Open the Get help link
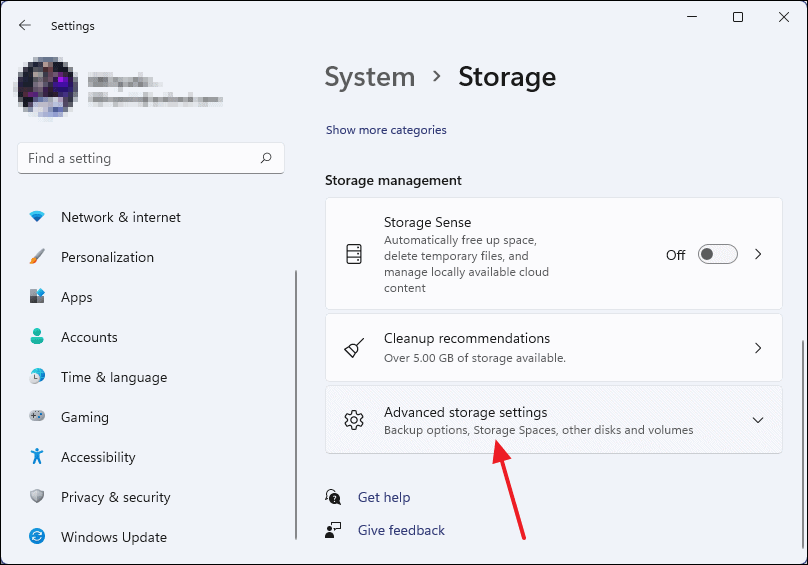 (384, 497)
